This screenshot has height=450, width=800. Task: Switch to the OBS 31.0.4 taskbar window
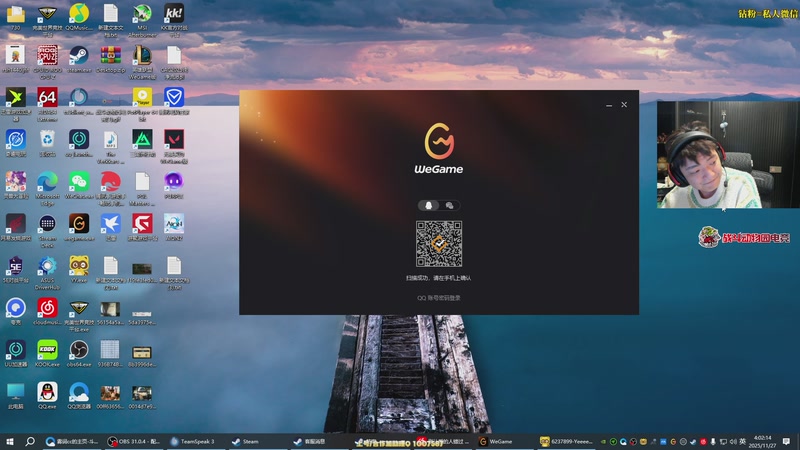(x=135, y=441)
